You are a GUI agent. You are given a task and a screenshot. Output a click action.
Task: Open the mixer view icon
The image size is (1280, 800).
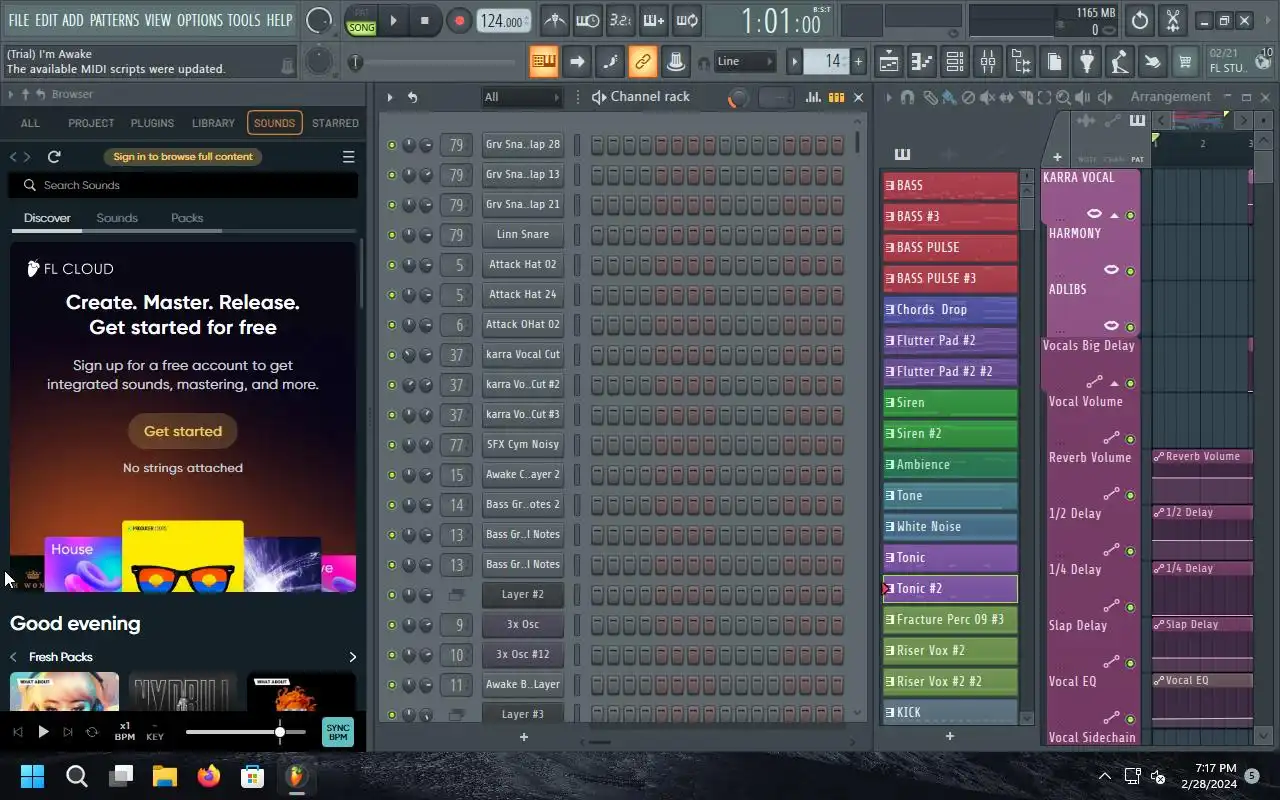988,62
